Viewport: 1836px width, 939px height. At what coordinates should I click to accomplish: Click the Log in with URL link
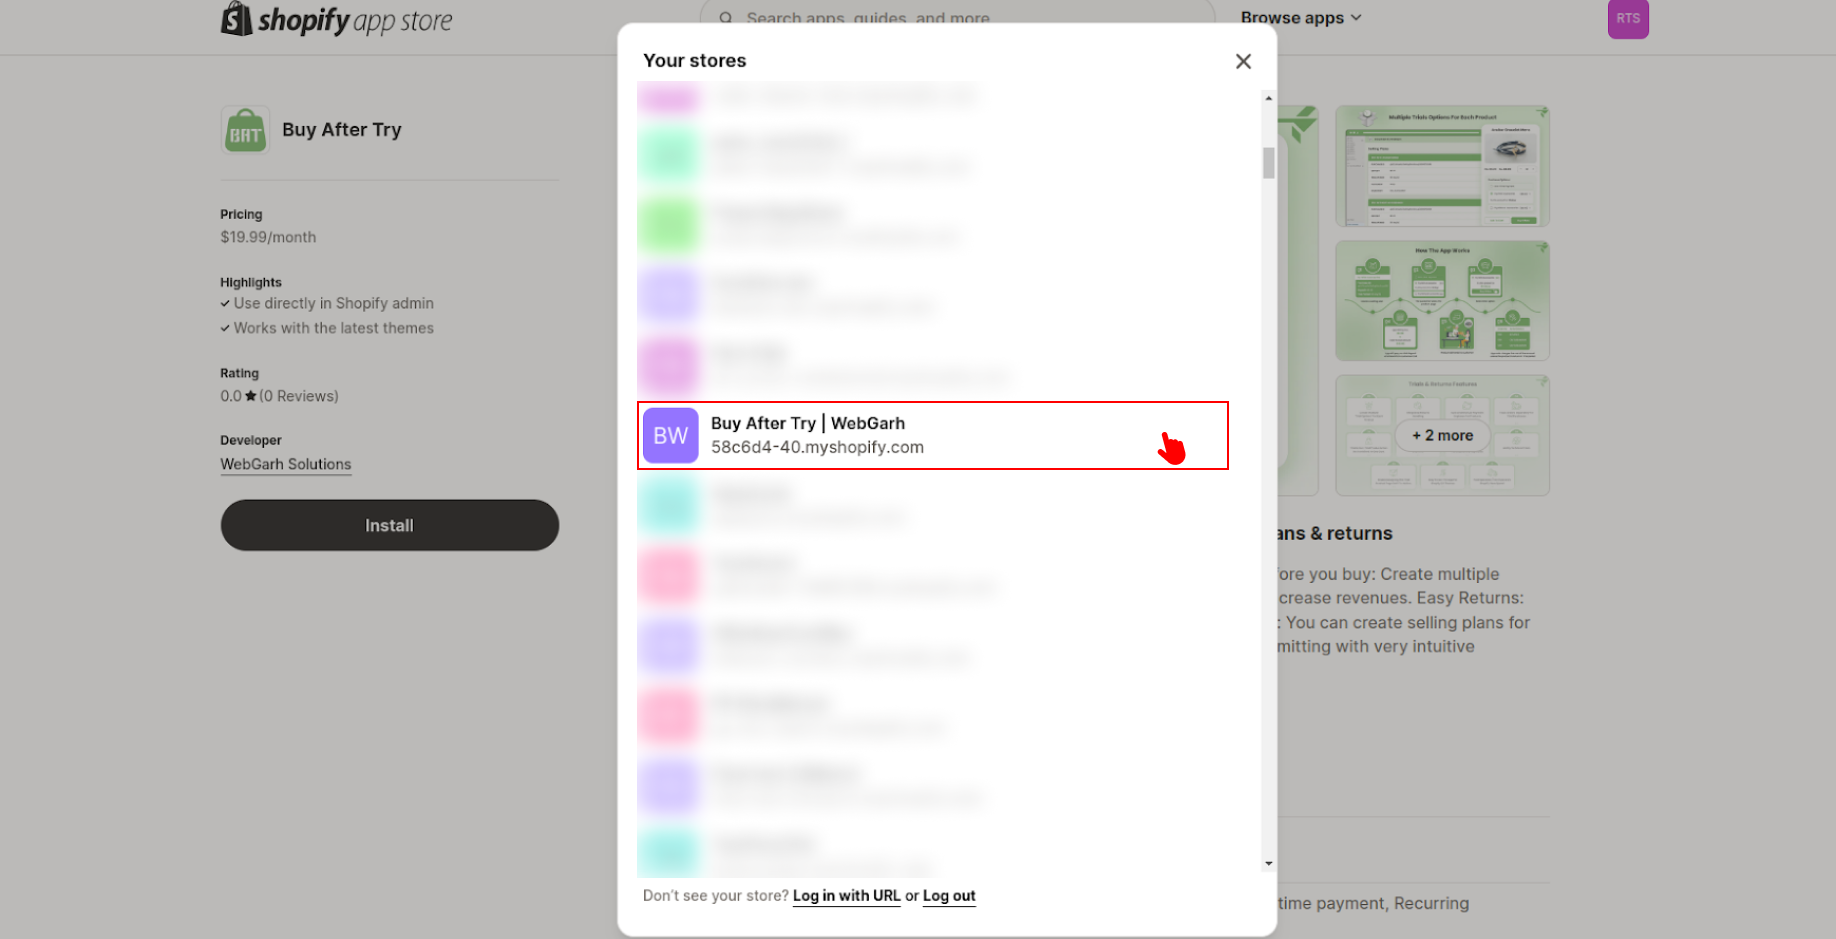tap(846, 896)
